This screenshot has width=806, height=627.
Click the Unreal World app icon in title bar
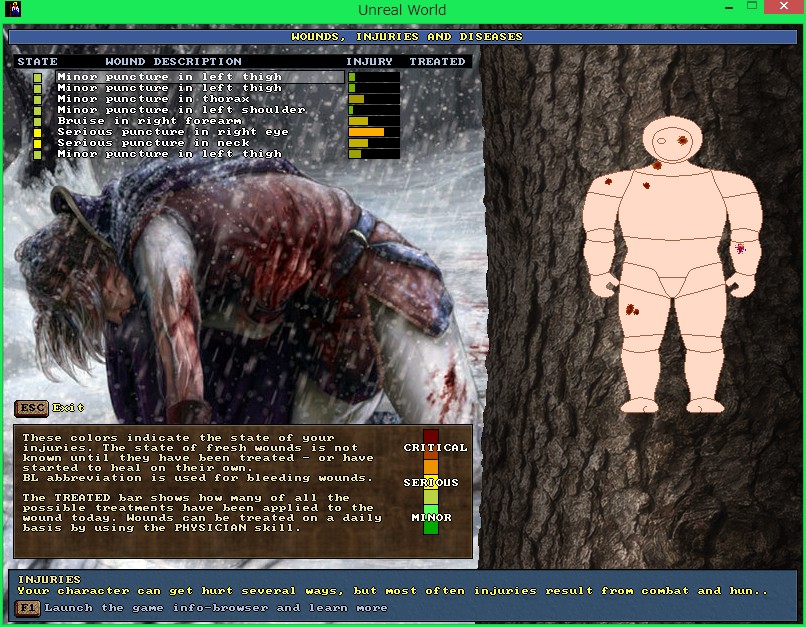pyautogui.click(x=12, y=9)
